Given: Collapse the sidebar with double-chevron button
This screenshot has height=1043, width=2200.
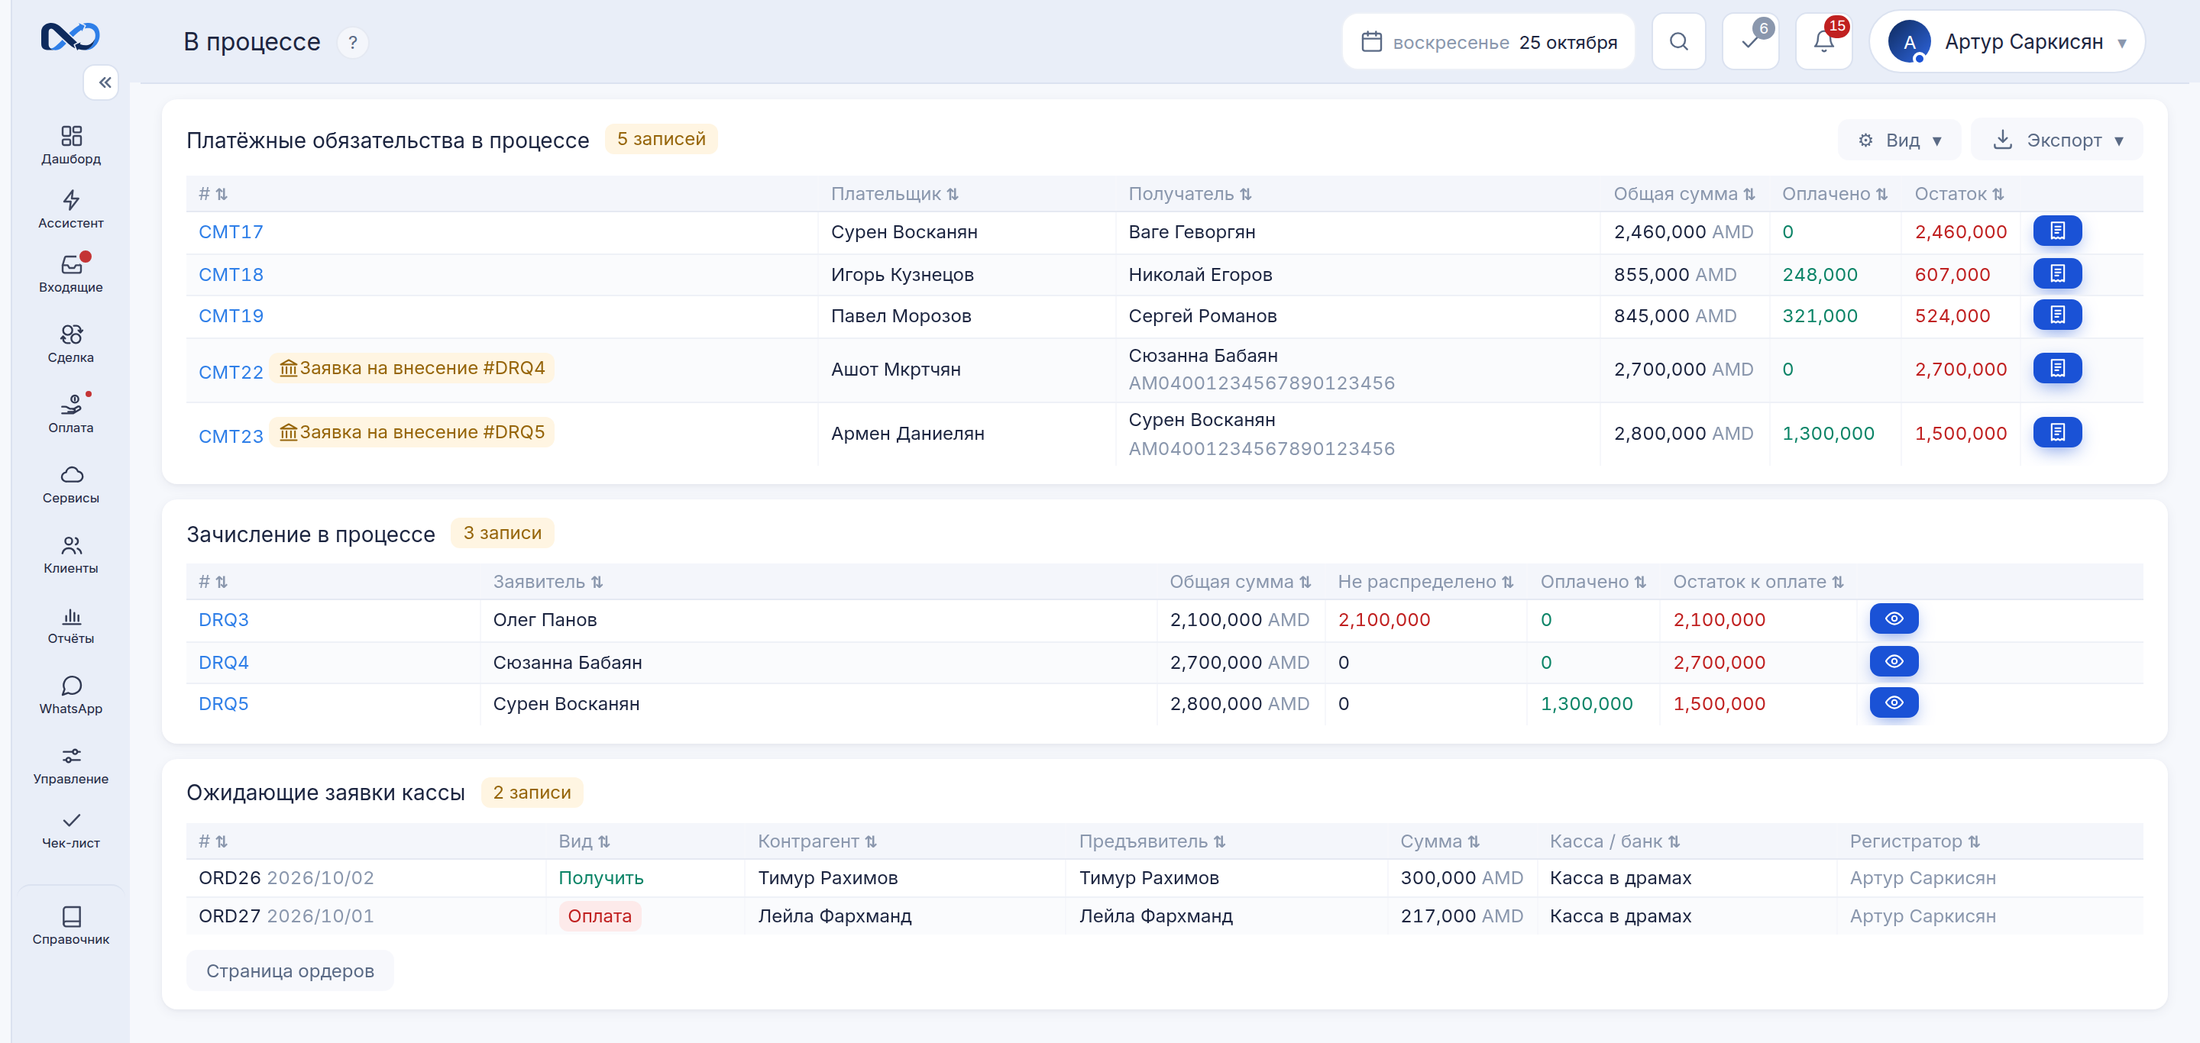Looking at the screenshot, I should pos(103,82).
